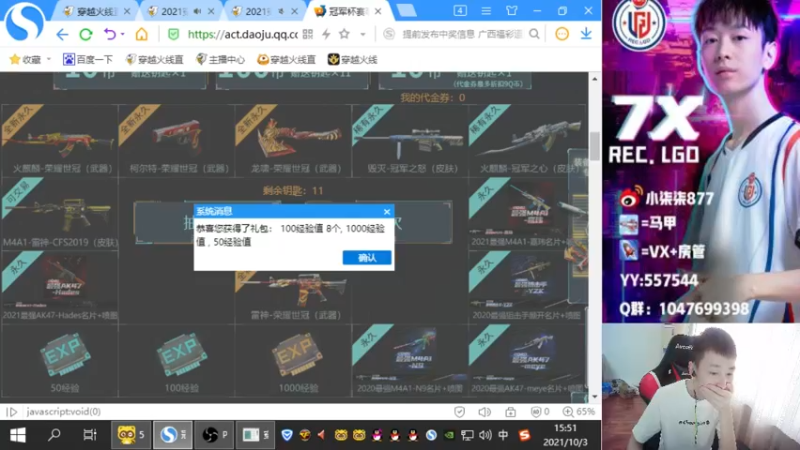Go back with the browser back arrow

(62, 34)
